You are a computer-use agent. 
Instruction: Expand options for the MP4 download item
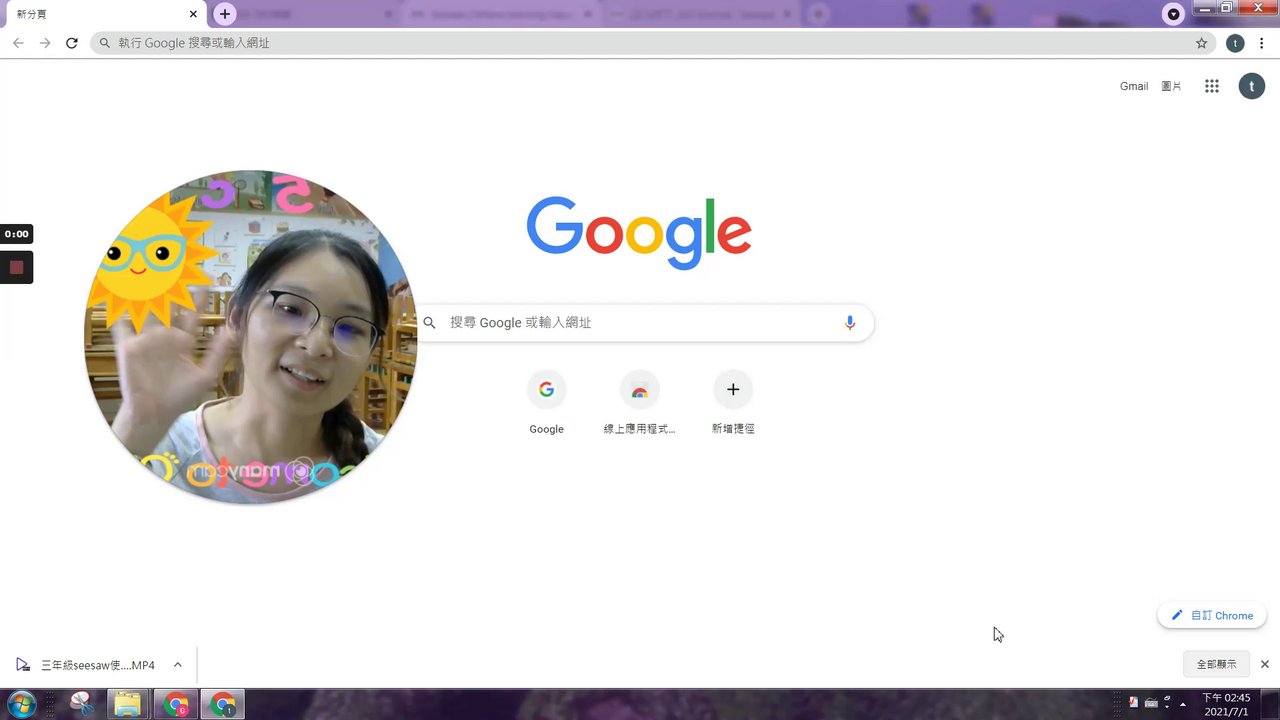click(x=177, y=665)
